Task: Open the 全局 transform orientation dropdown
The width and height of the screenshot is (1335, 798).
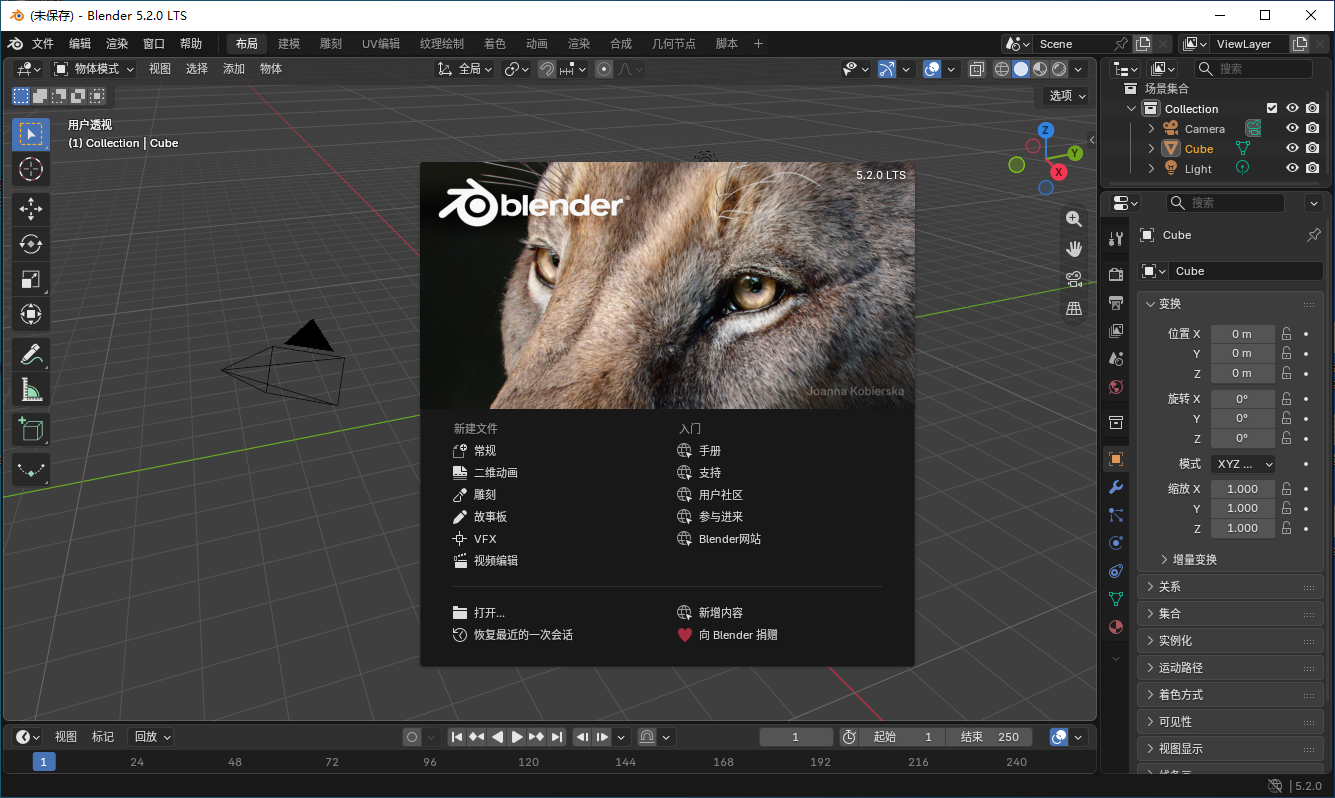Action: 465,69
